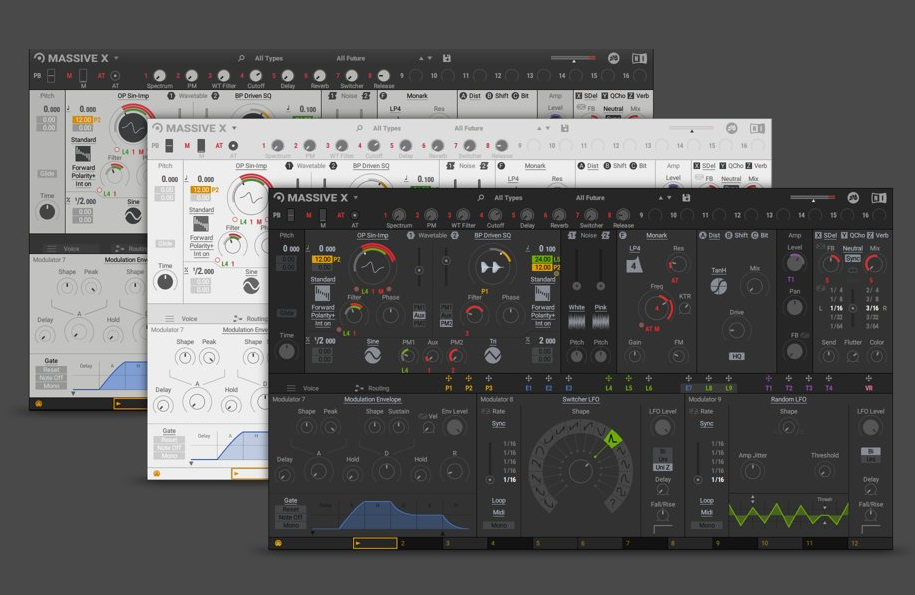Click the NI logo icon in the dark window header
Image resolution: width=915 pixels, height=595 pixels.
(x=853, y=198)
